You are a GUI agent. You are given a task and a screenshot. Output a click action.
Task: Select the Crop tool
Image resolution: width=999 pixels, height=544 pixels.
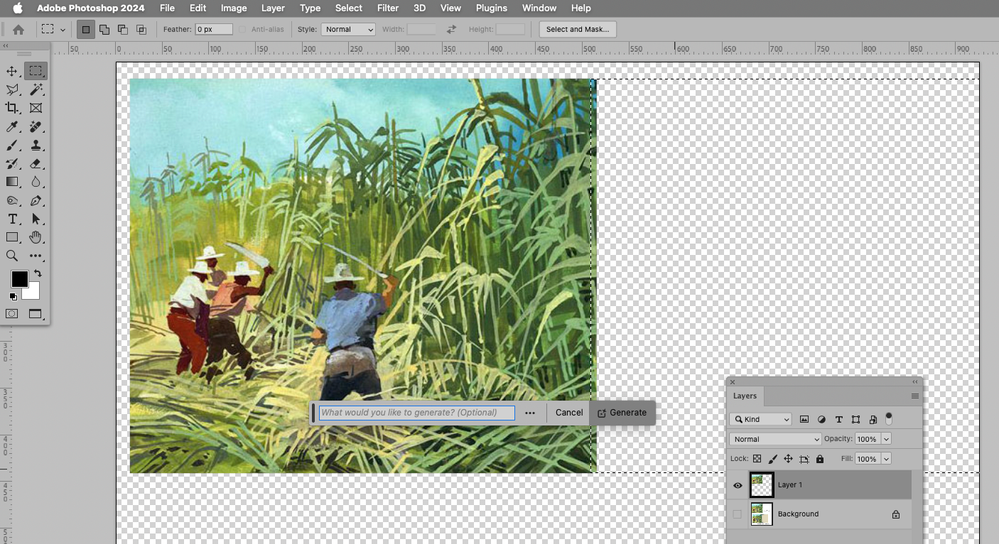tap(12, 108)
